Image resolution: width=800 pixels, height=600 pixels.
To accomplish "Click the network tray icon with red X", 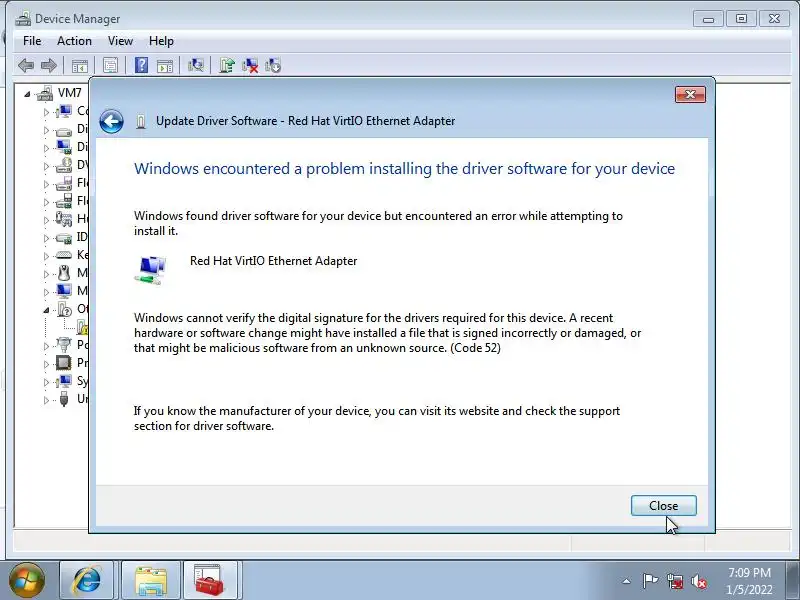I will 675,581.
